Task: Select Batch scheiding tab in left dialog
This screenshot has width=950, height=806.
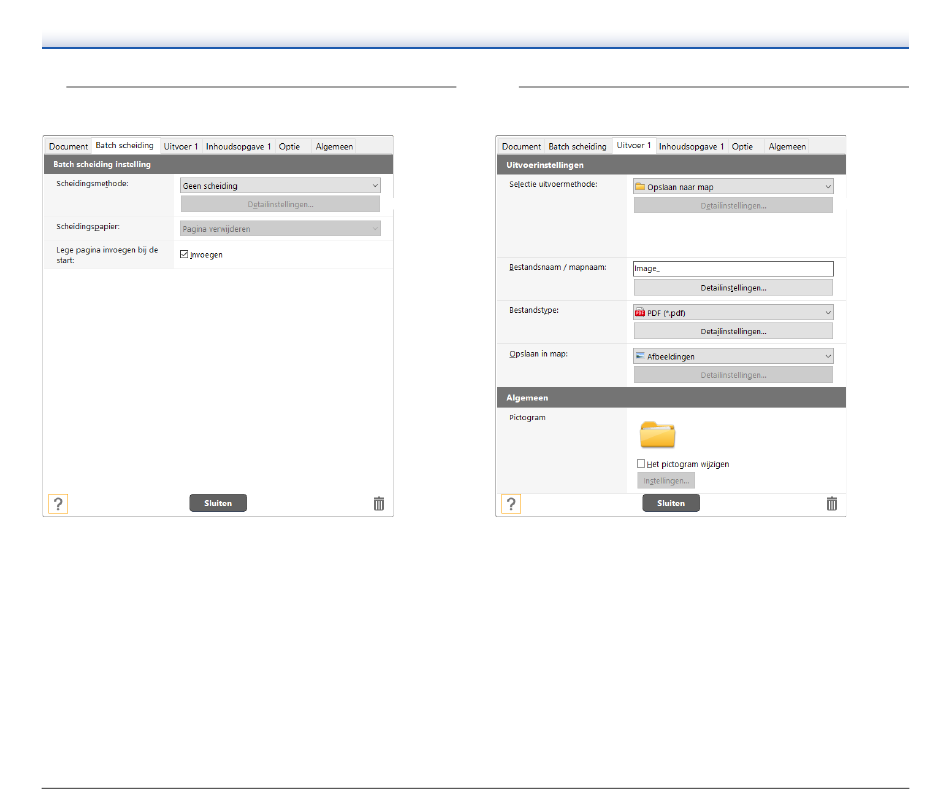Action: pyautogui.click(x=125, y=145)
